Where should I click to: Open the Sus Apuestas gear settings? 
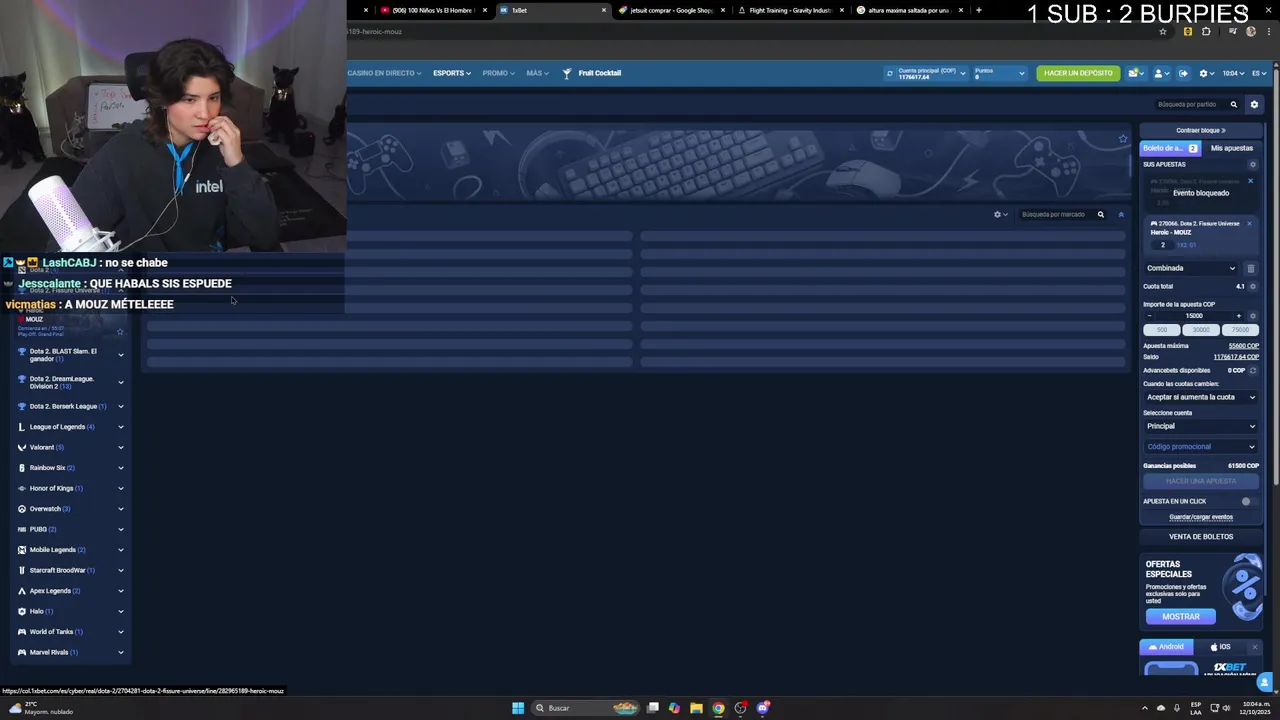tap(1252, 164)
